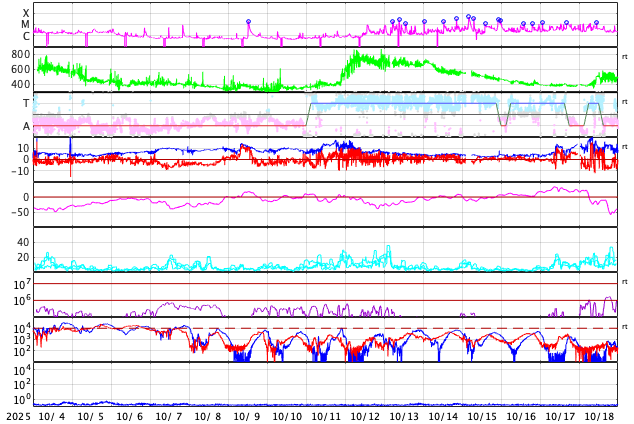Click the isolated flare marker near 10/9
Screen dimensions: 634x424
249,22
